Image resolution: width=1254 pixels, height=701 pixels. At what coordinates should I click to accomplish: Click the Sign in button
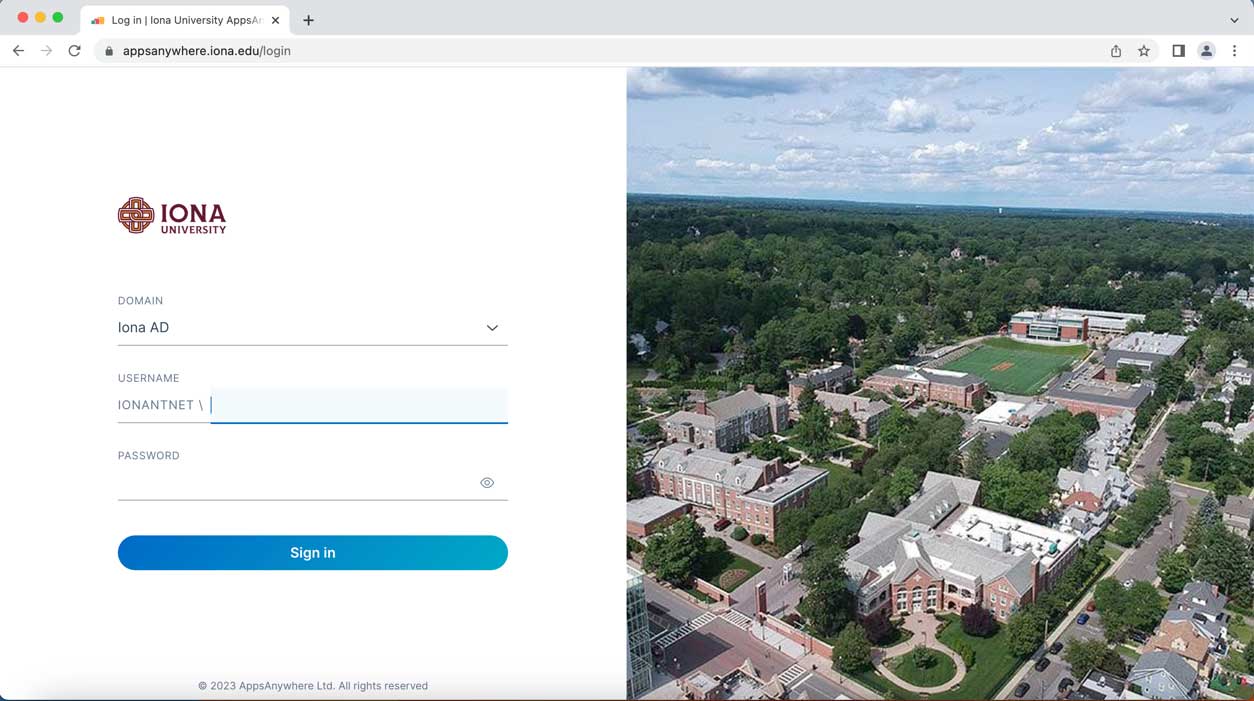point(312,553)
